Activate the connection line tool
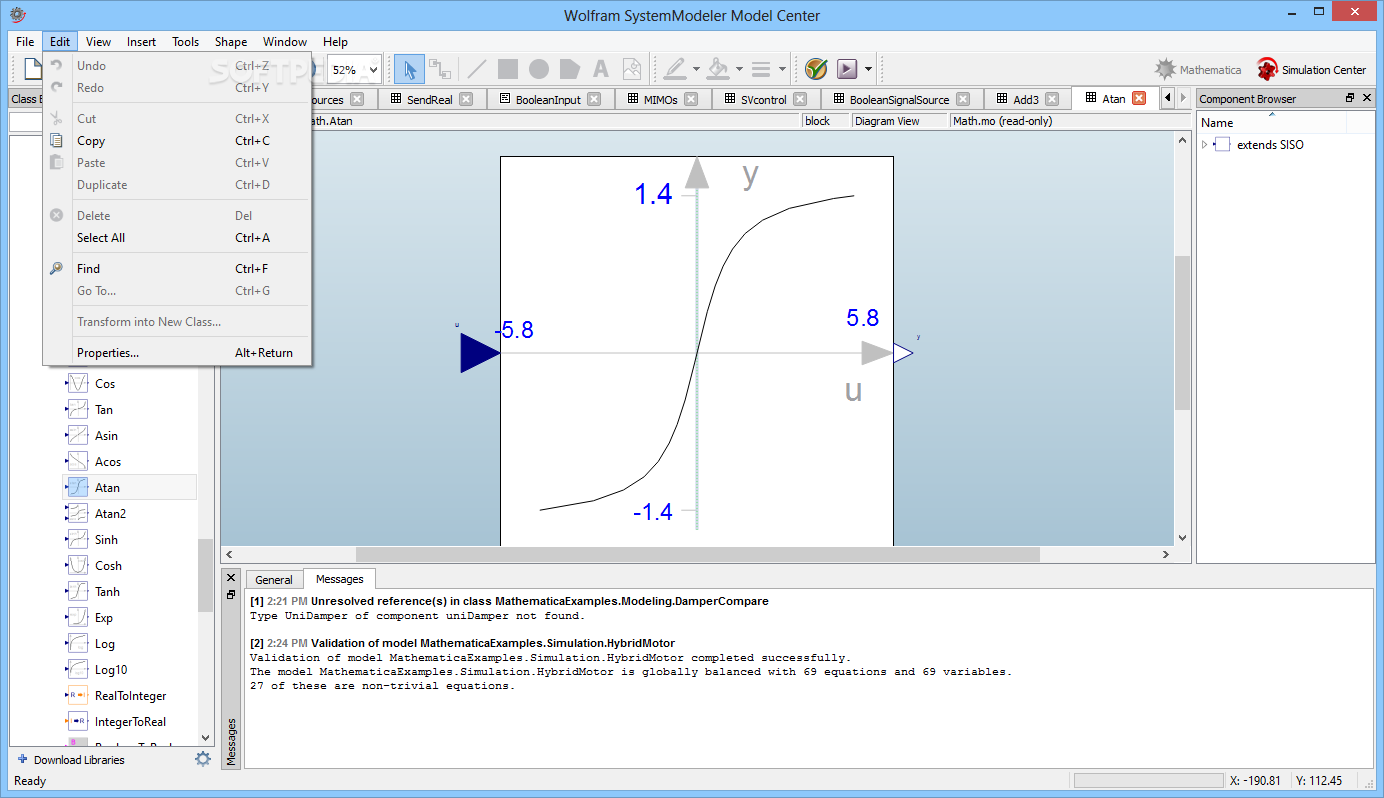1384x798 pixels. pos(439,69)
